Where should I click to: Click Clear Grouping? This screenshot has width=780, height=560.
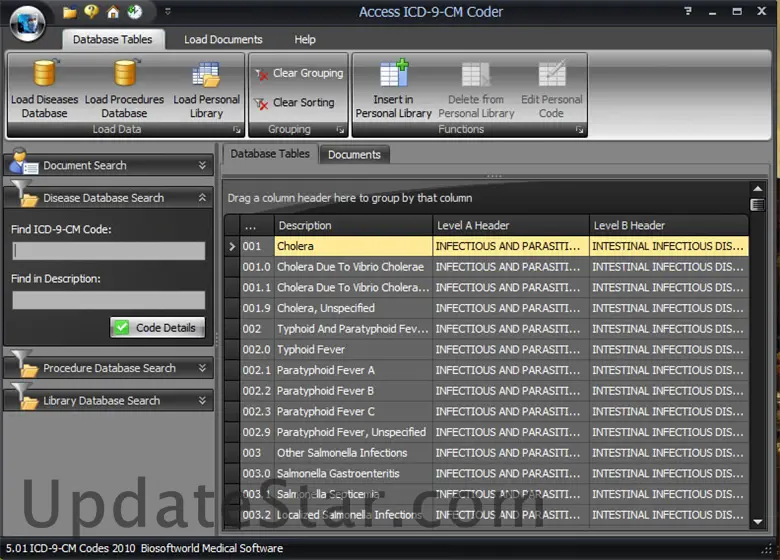pos(299,74)
